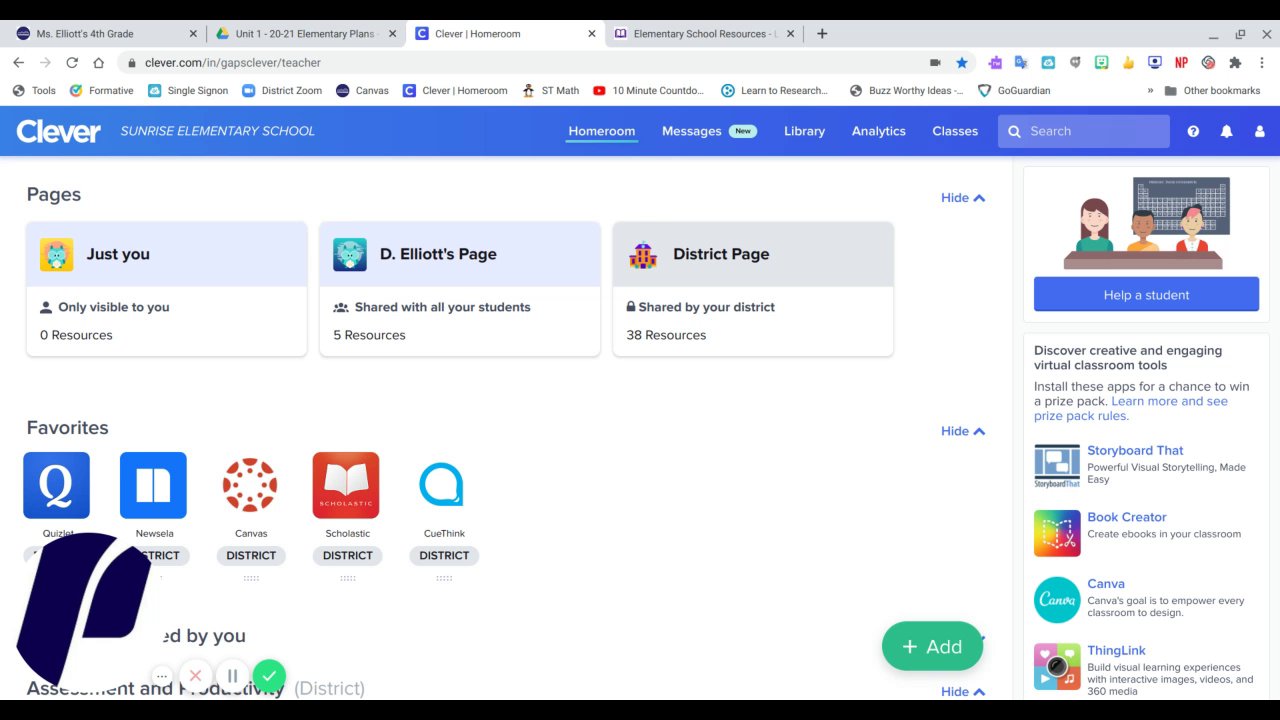Screen dimensions: 1280x720
Task: Click the Book Creator app icon
Action: point(1057,533)
